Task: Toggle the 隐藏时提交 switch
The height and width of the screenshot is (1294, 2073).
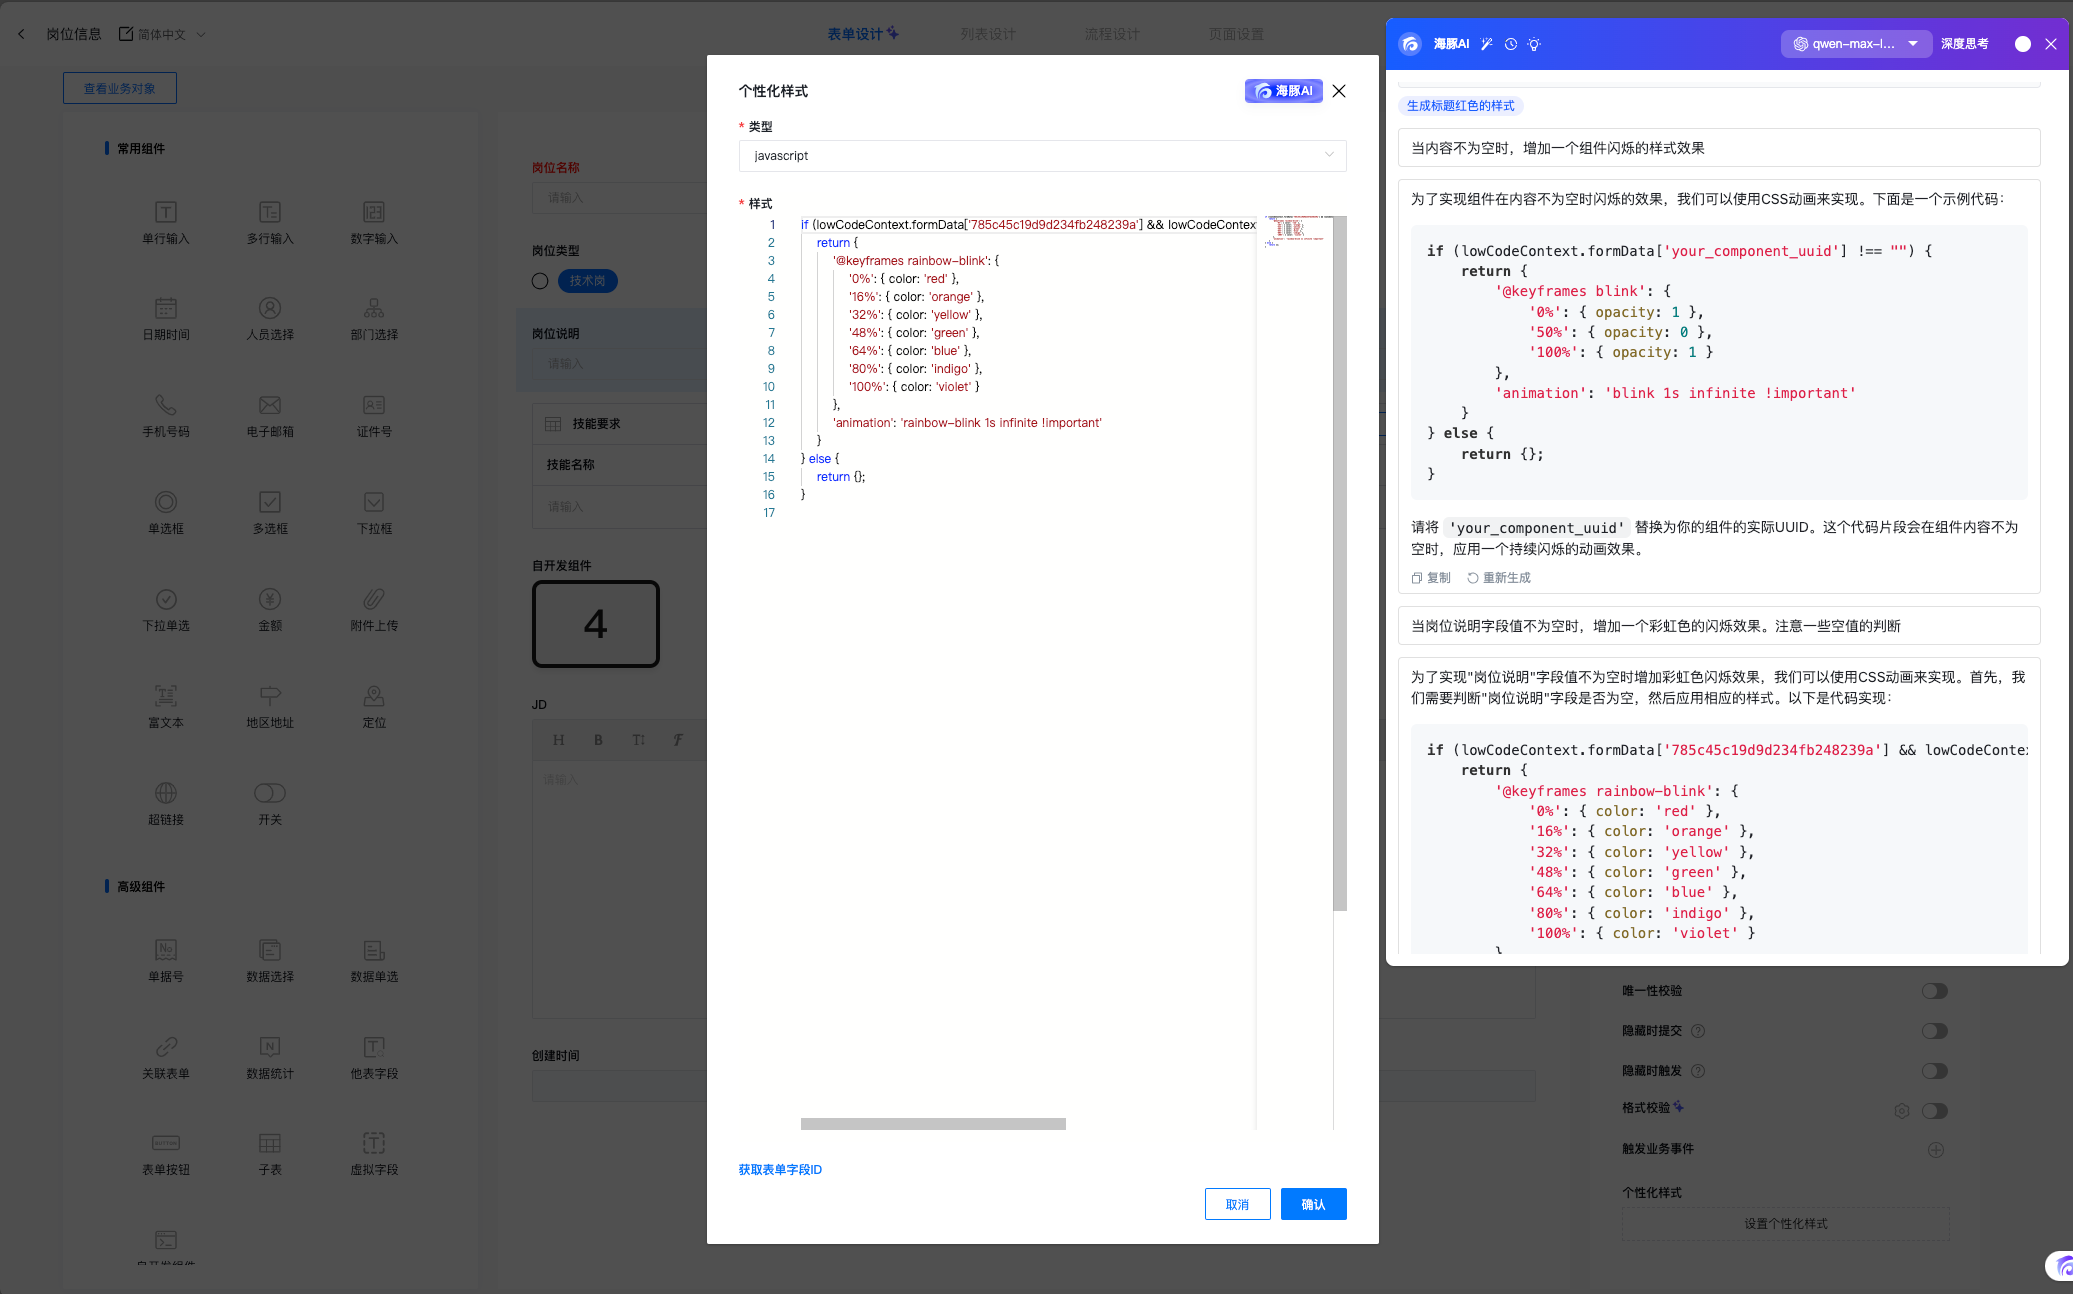Action: [x=1934, y=1031]
